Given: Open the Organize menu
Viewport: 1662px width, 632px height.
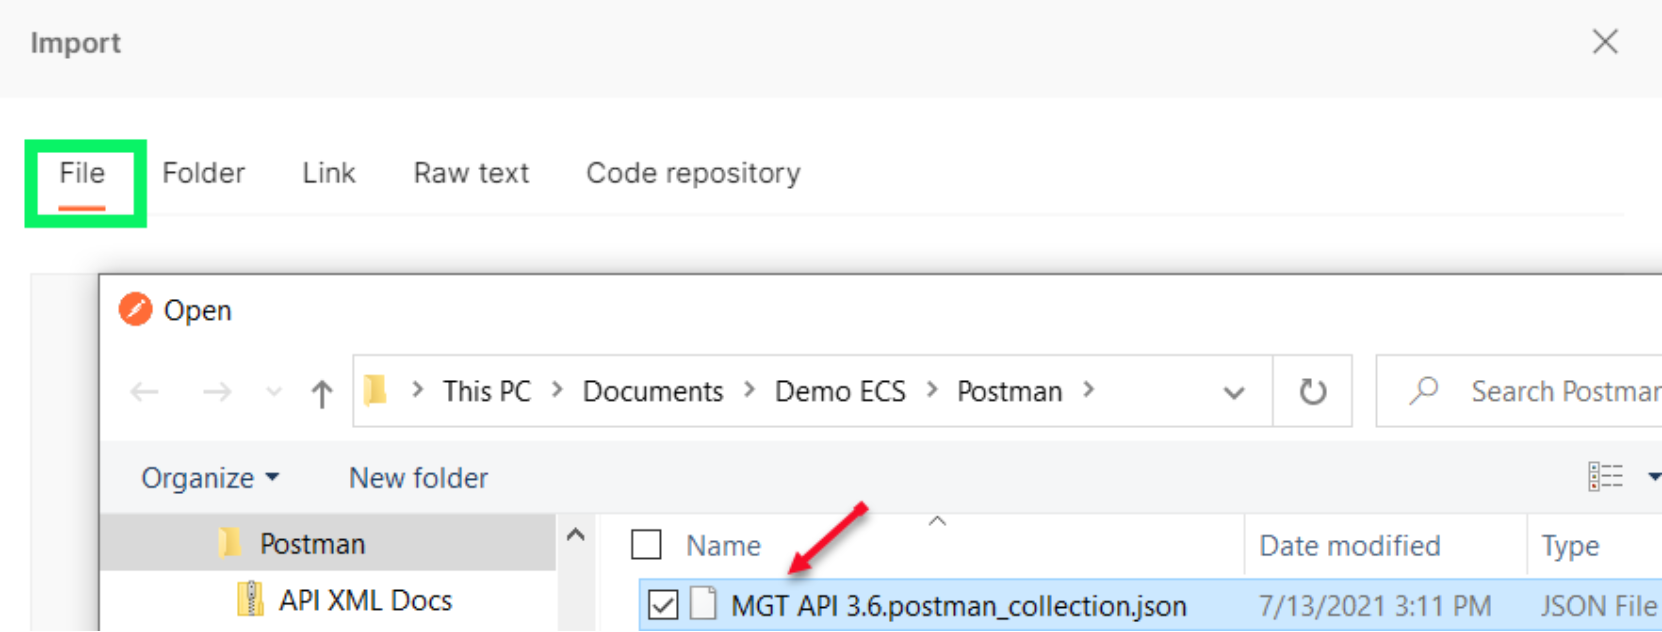Looking at the screenshot, I should pos(210,478).
